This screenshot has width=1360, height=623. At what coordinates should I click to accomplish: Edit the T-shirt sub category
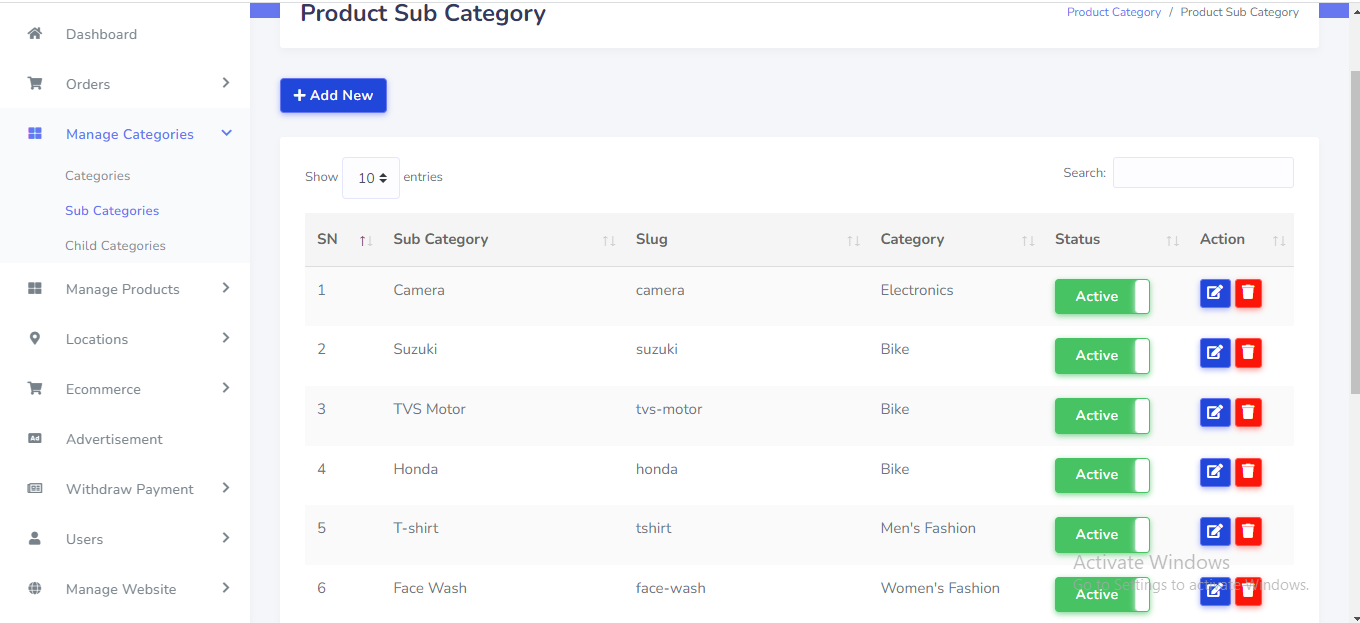1215,532
